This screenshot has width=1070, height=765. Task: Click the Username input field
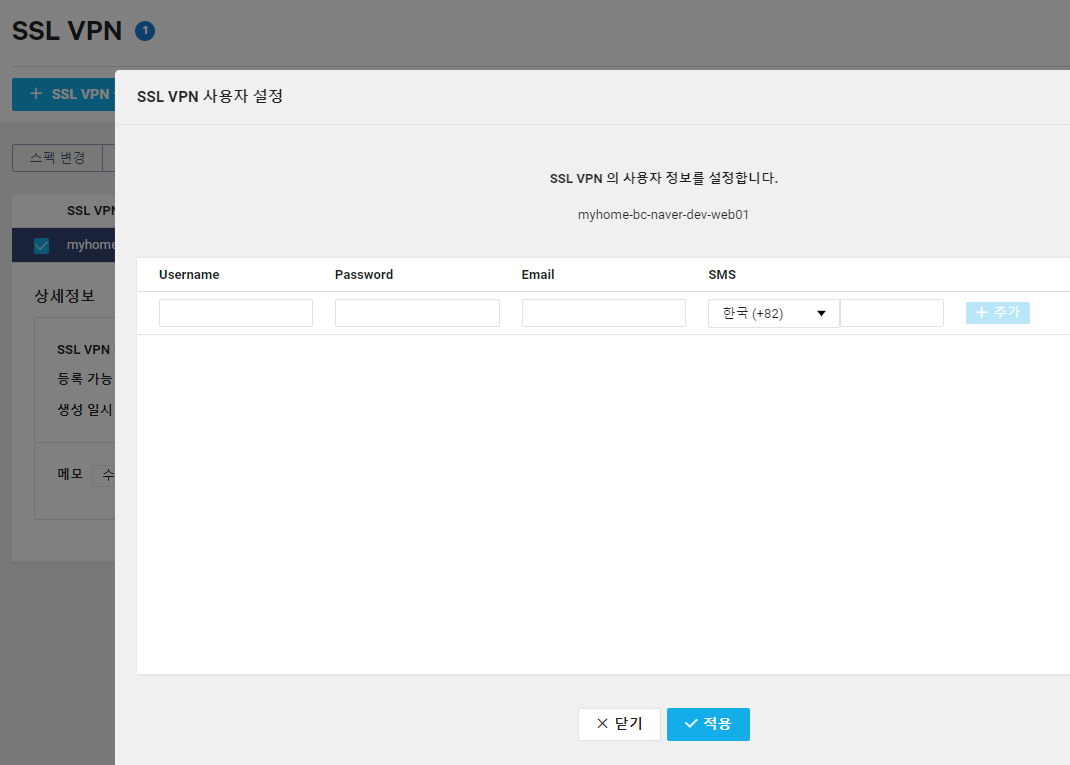click(x=235, y=312)
